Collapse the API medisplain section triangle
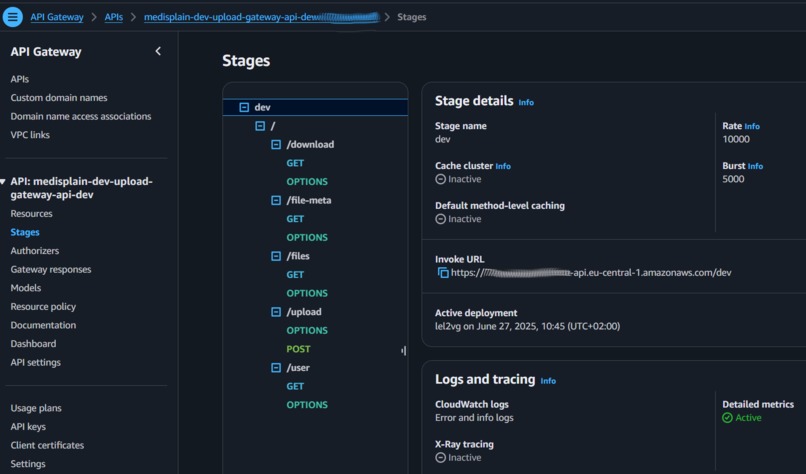The height and width of the screenshot is (474, 806). tap(3, 181)
